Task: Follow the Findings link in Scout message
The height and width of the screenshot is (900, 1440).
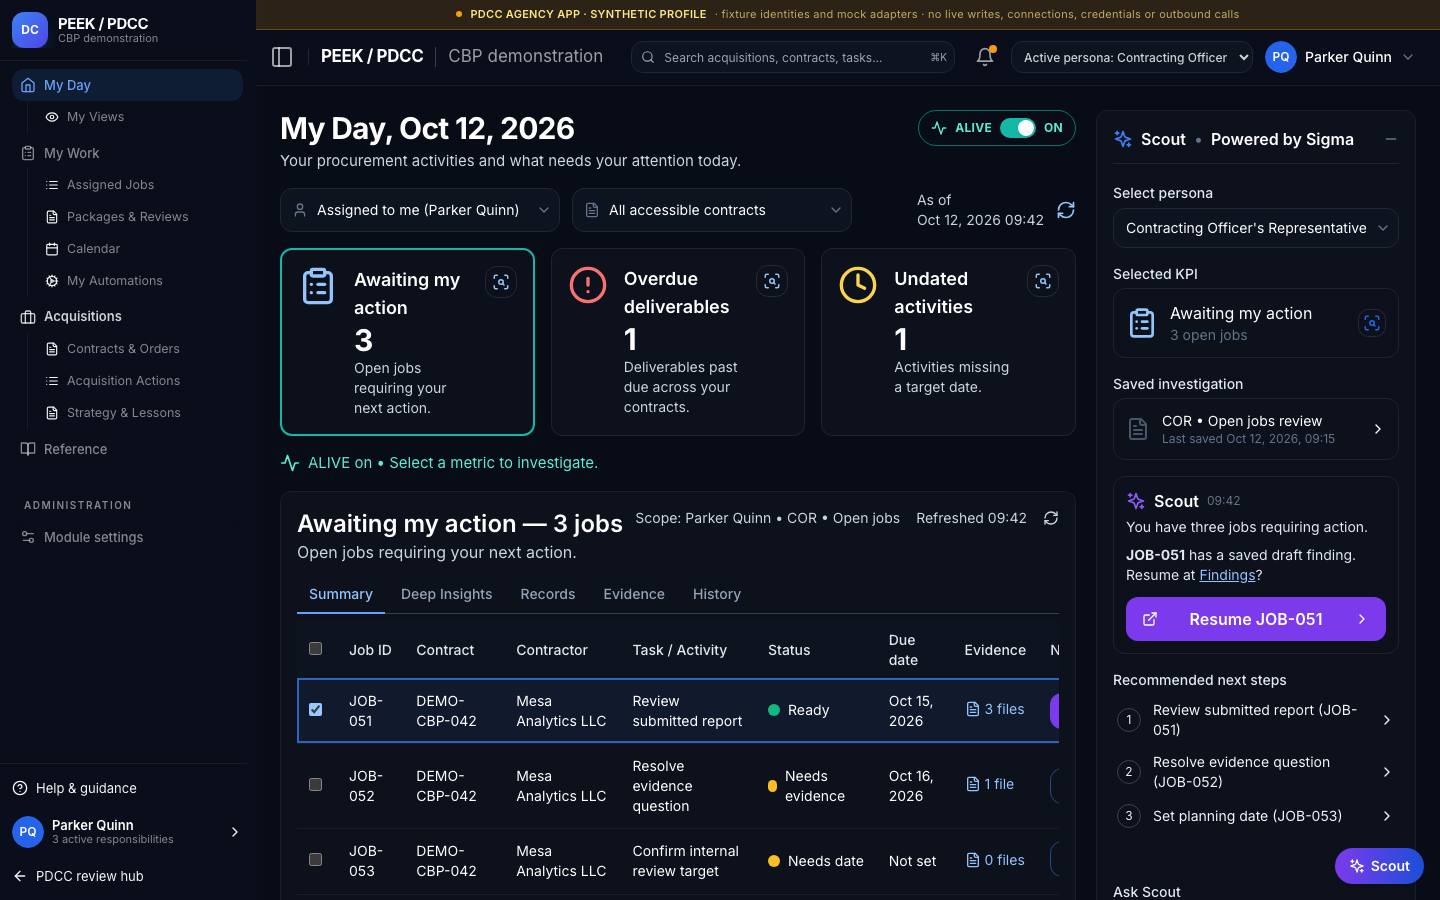Action: tap(1227, 575)
